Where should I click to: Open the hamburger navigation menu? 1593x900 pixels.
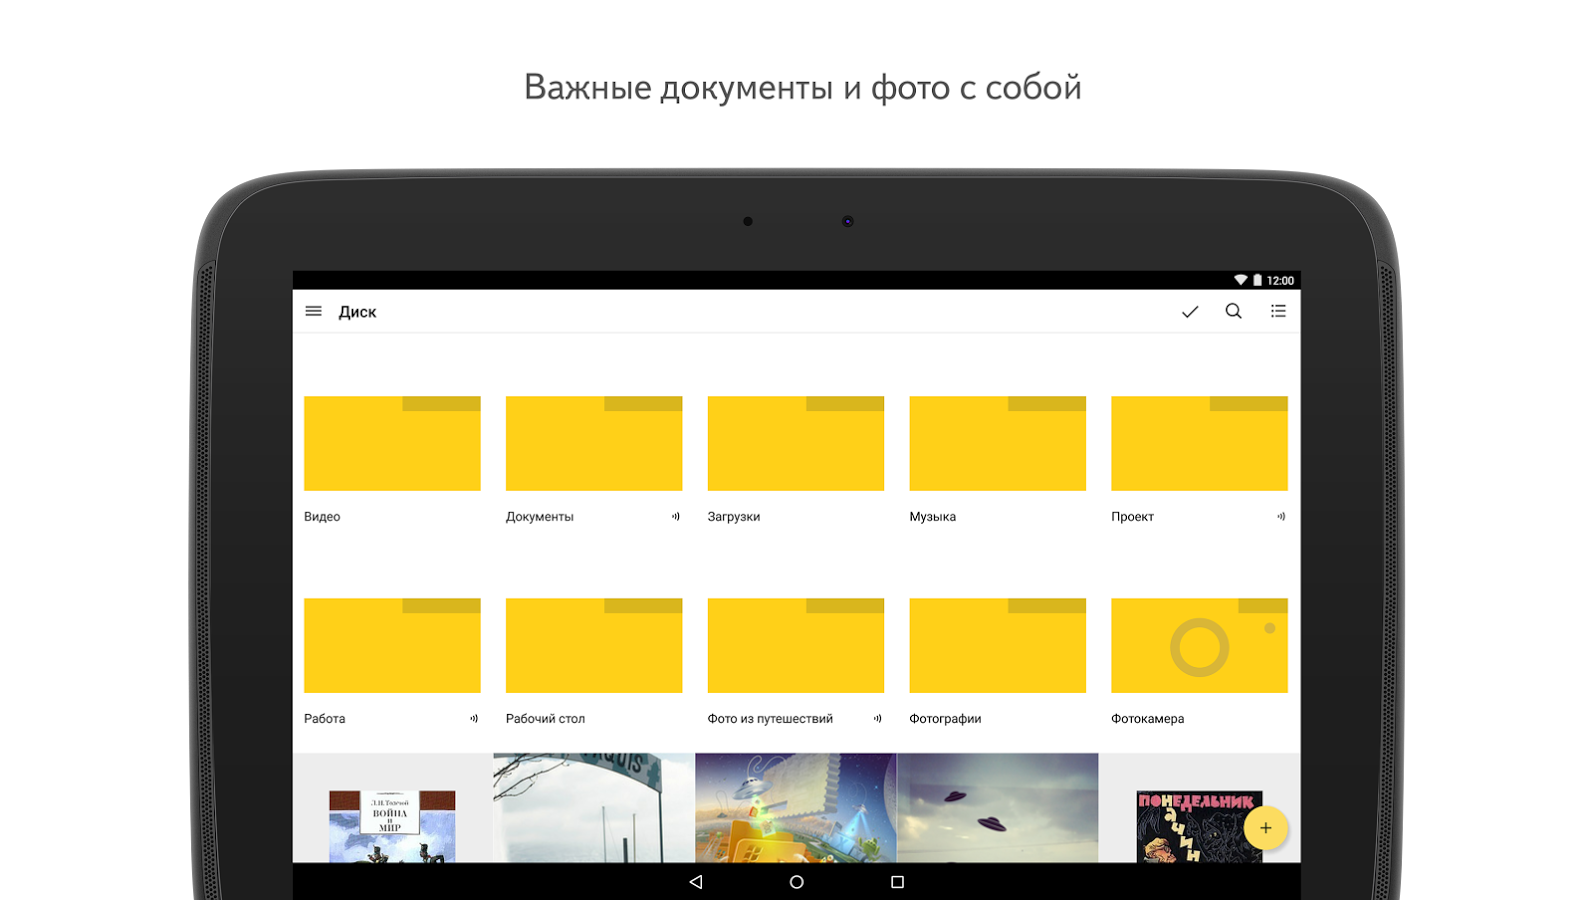pos(313,311)
